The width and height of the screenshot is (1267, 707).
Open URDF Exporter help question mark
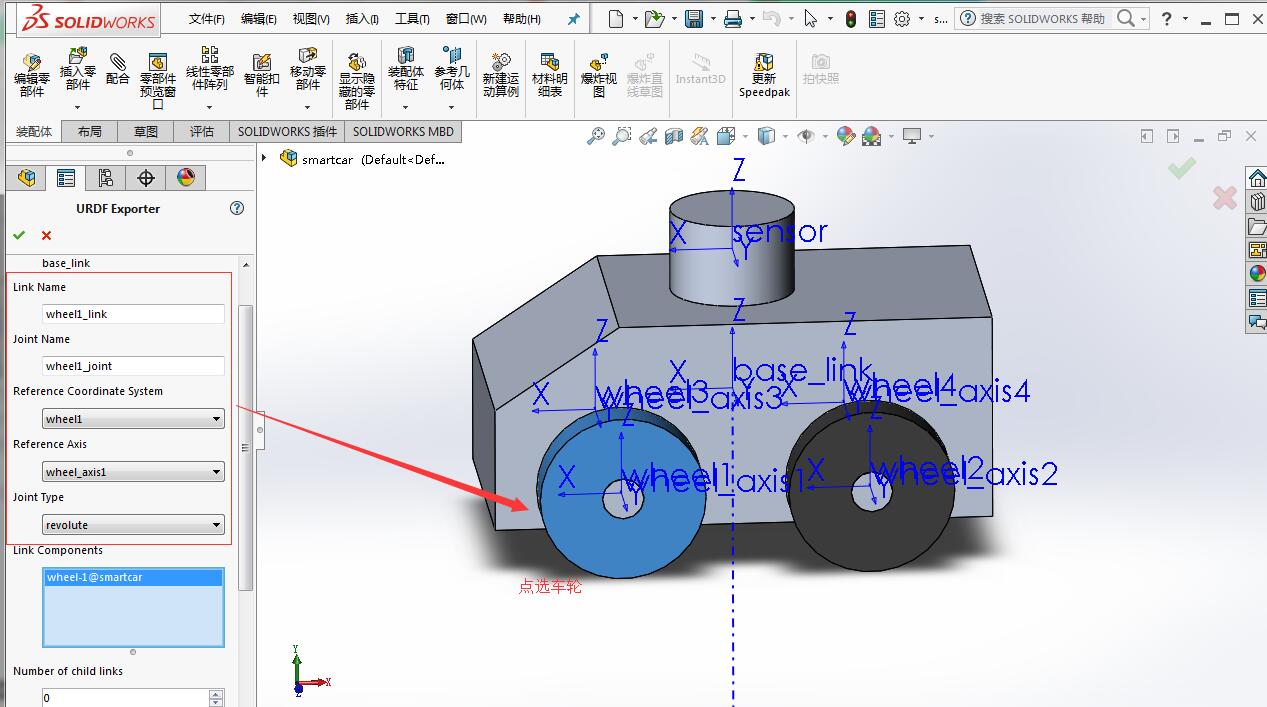(237, 208)
